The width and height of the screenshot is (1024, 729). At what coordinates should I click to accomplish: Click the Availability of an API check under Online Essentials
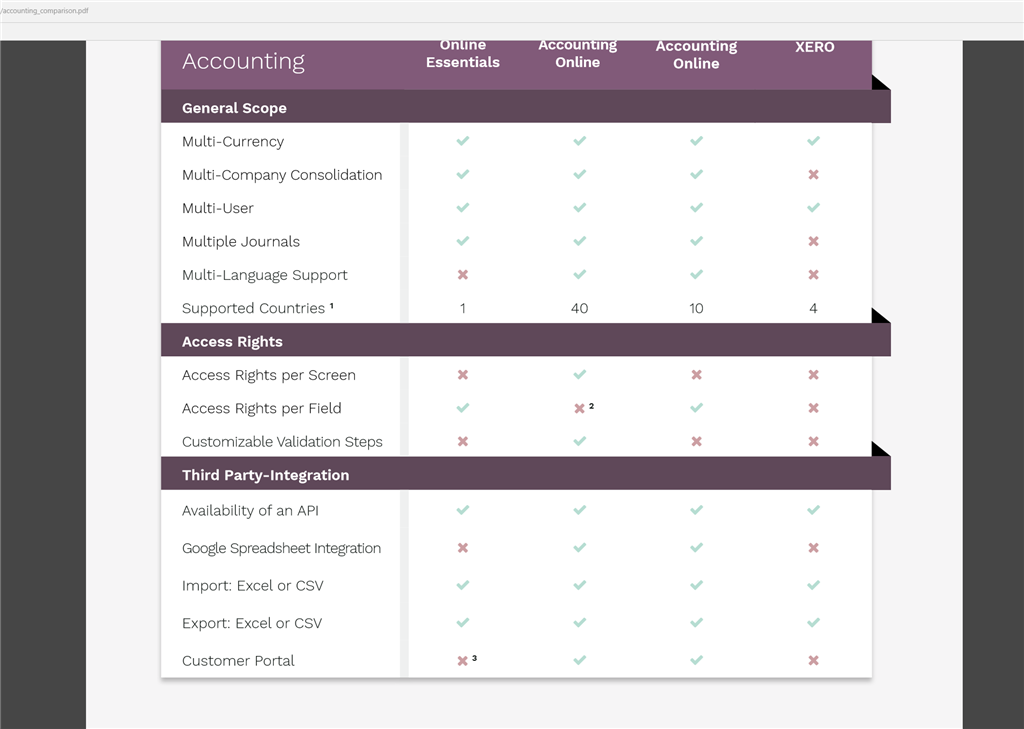click(x=462, y=510)
